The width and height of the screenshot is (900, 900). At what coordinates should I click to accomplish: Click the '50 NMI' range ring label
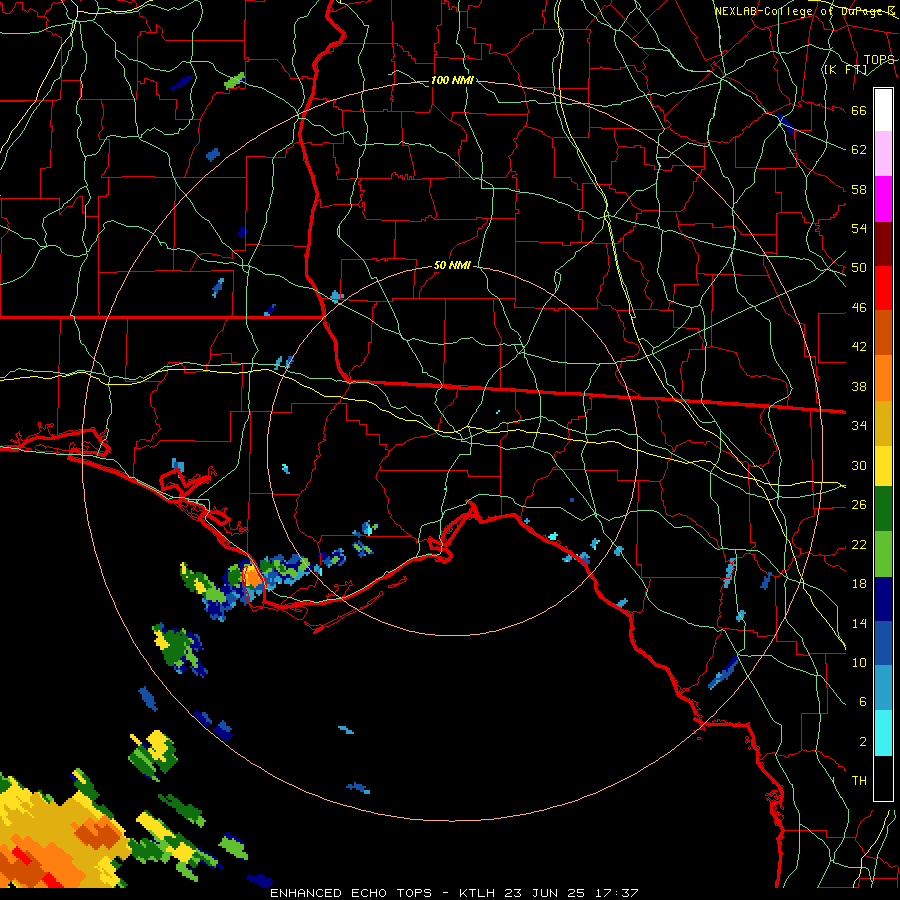(452, 265)
